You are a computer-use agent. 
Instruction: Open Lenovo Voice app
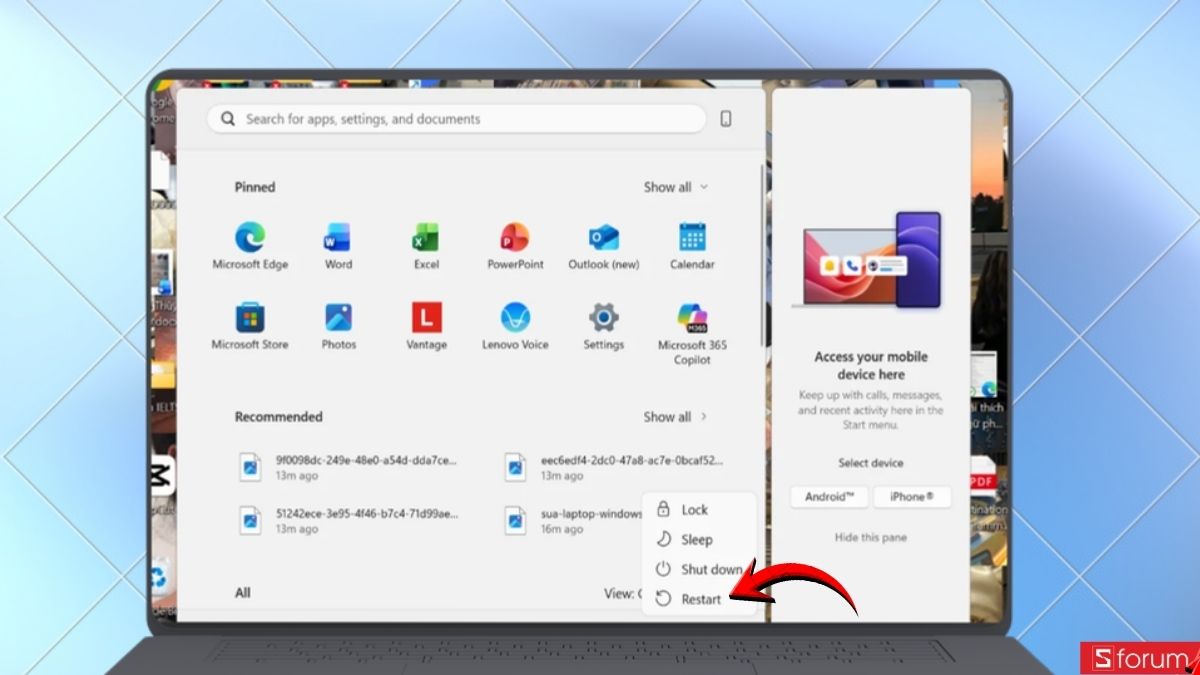(515, 326)
